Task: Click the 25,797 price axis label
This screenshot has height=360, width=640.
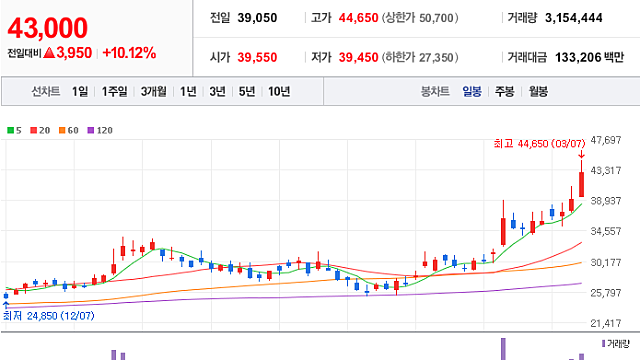Action: 606,293
